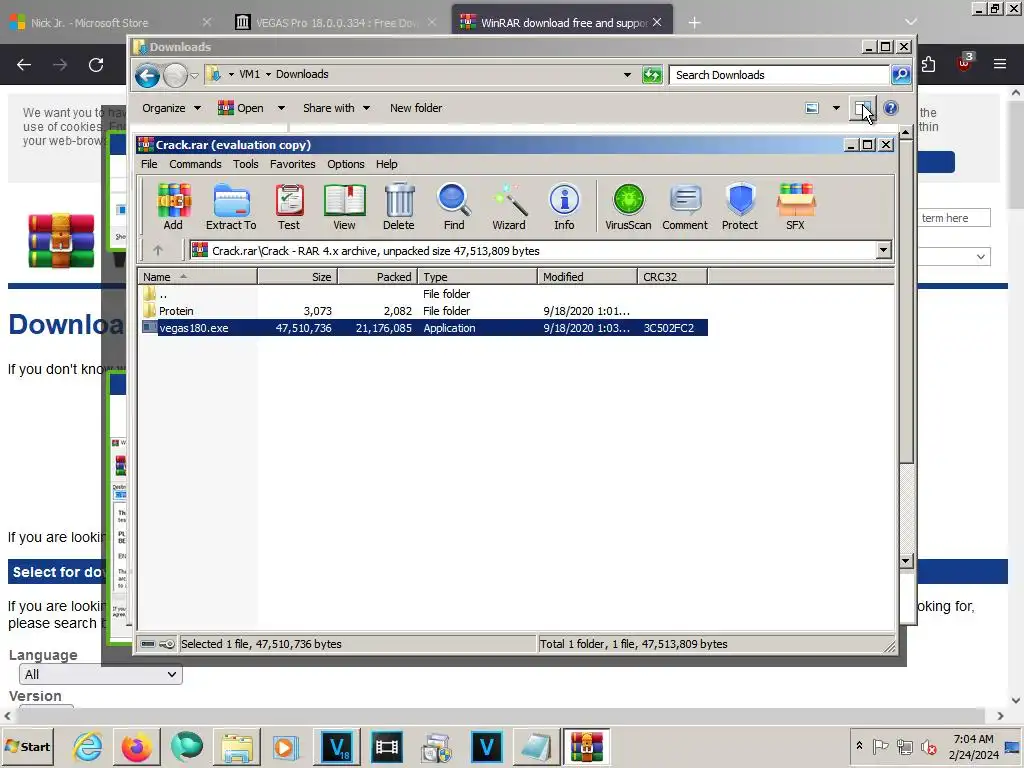
Task: Switch to Nick Jr. Microsoft Store tab
Action: (111, 23)
